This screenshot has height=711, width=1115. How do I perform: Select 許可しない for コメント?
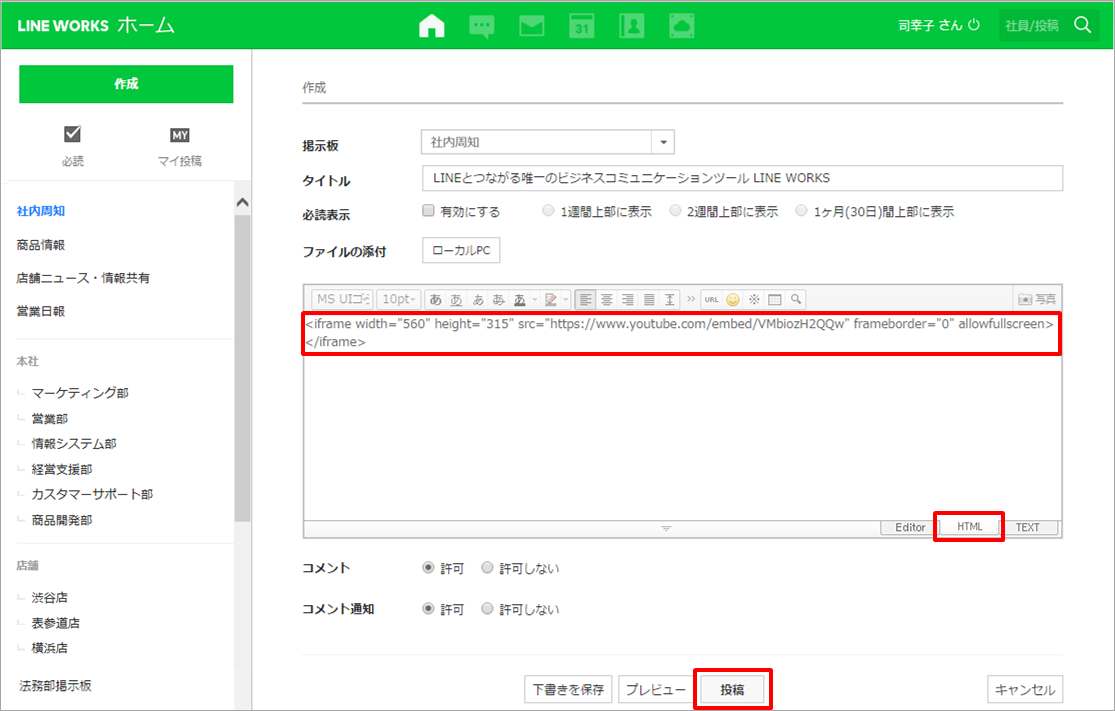coord(488,568)
